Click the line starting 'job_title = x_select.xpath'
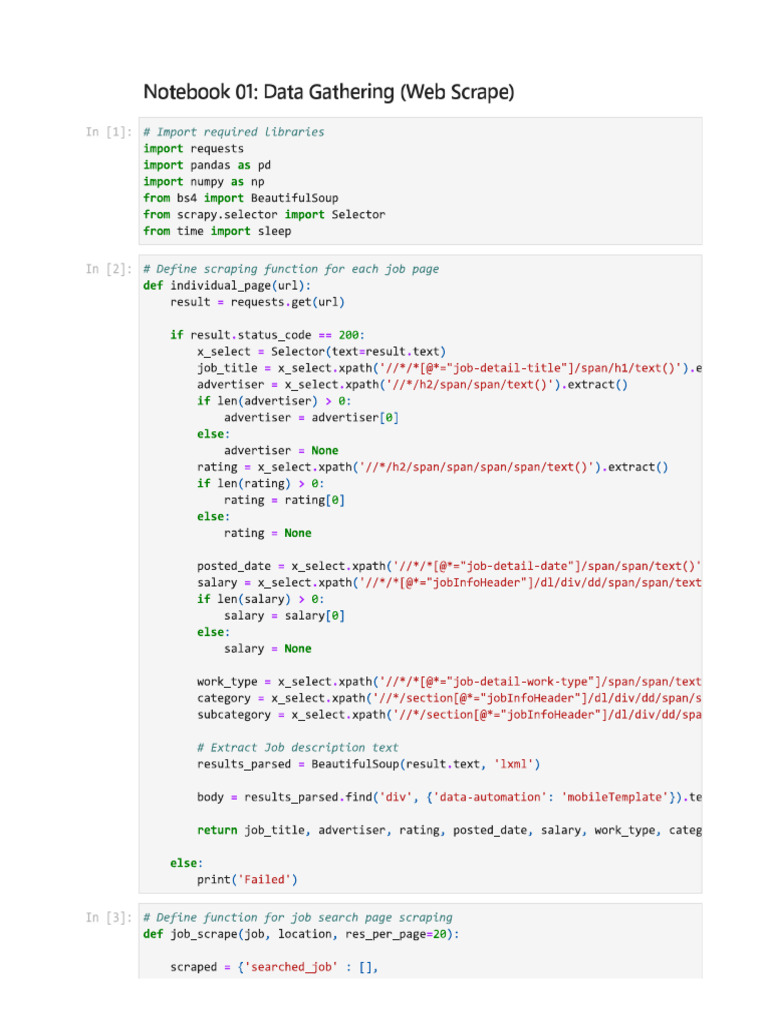 (x=449, y=368)
